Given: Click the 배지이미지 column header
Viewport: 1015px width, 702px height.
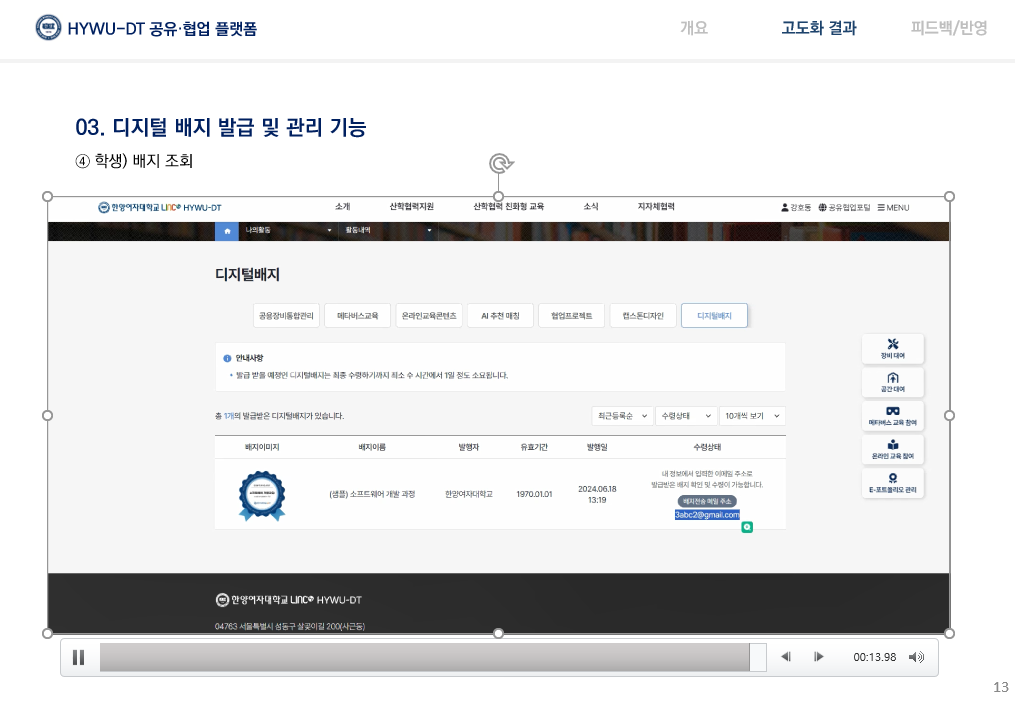Looking at the screenshot, I should (262, 447).
